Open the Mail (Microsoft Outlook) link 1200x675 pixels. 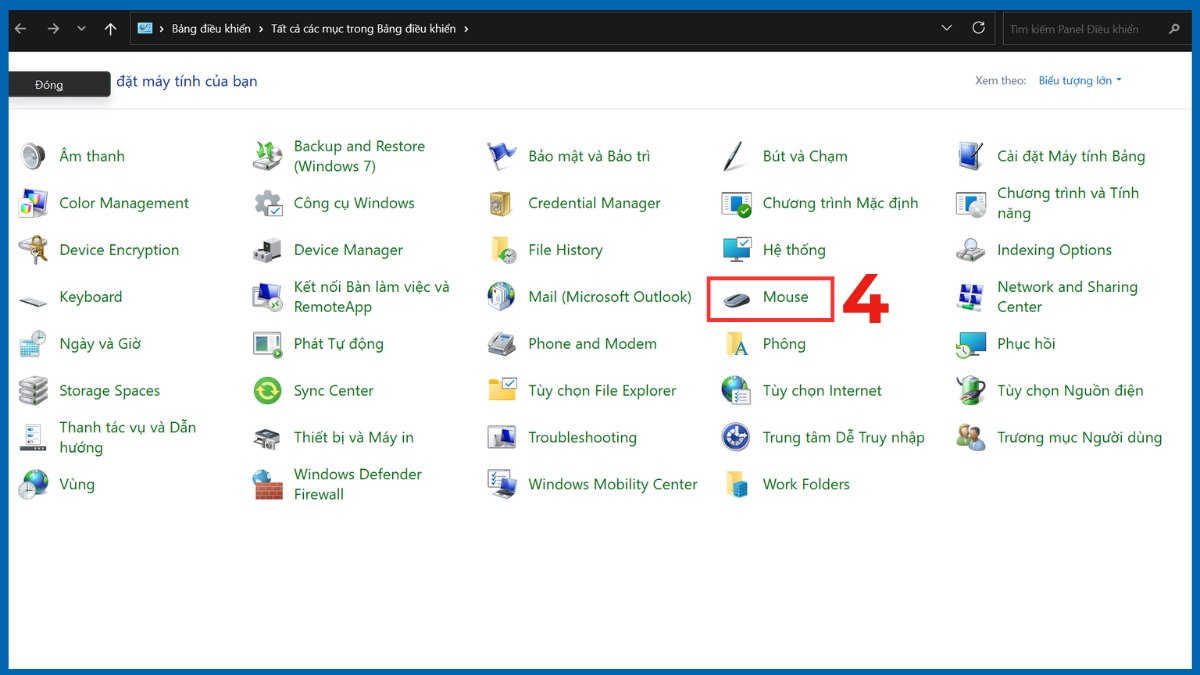(610, 297)
